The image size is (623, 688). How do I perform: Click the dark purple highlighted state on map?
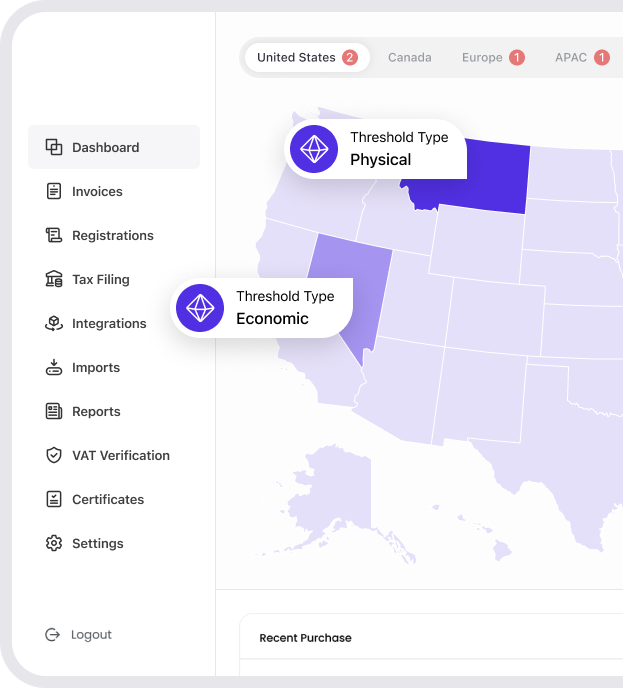496,180
